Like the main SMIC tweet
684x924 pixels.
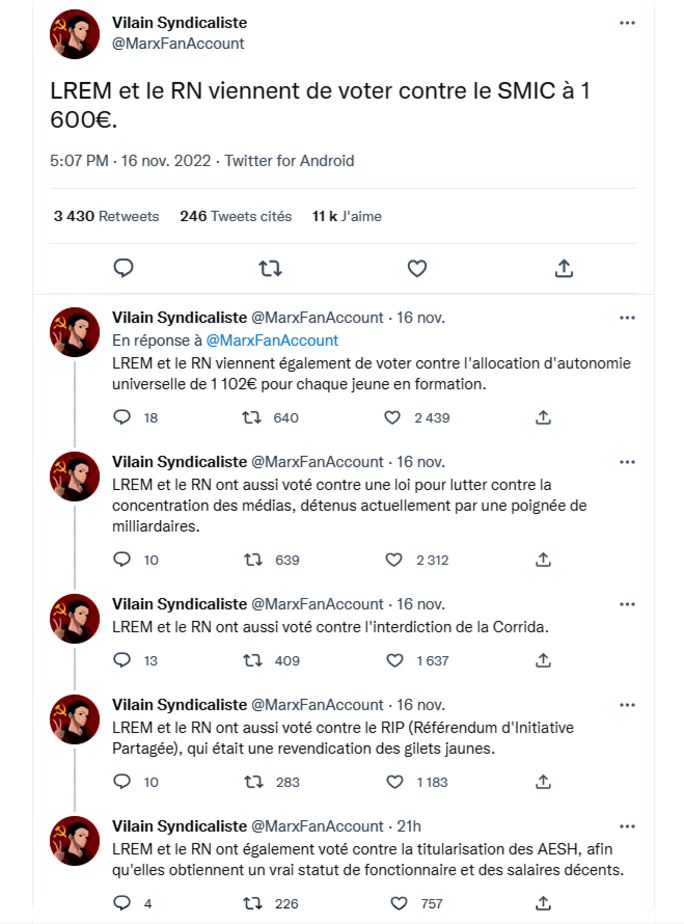[x=417, y=268]
